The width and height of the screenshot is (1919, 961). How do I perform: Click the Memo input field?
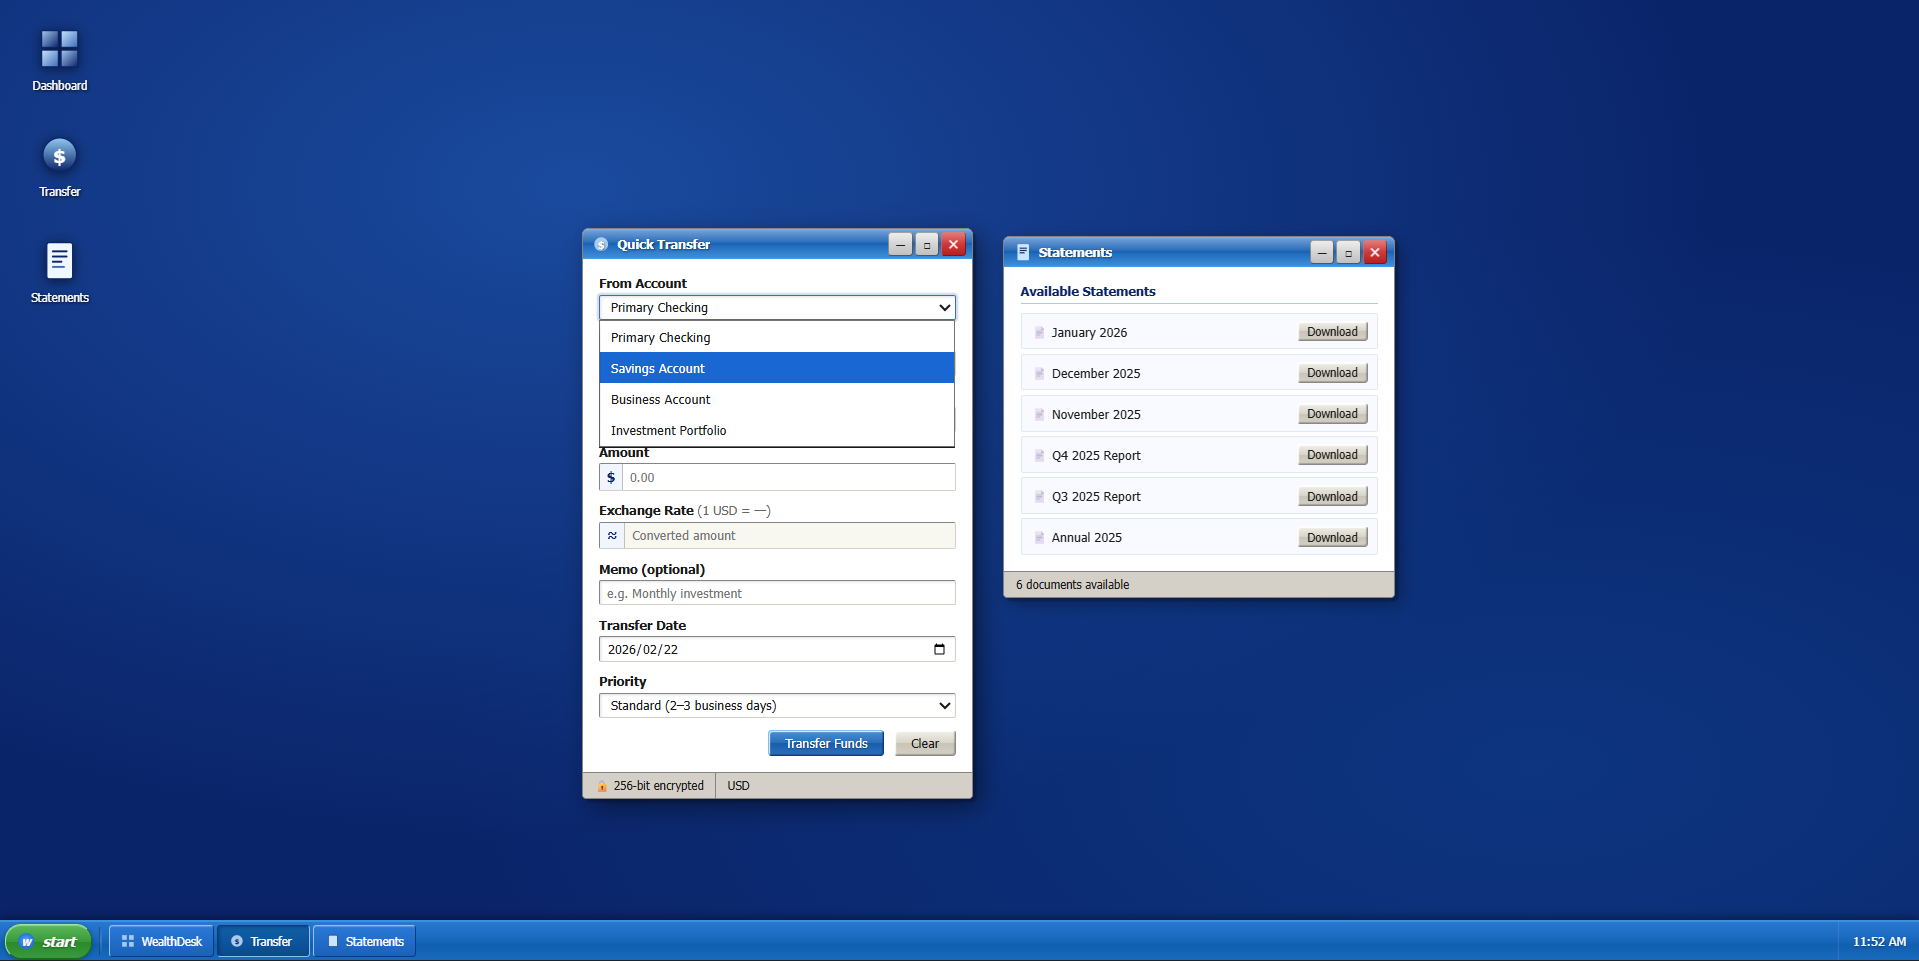(x=777, y=592)
